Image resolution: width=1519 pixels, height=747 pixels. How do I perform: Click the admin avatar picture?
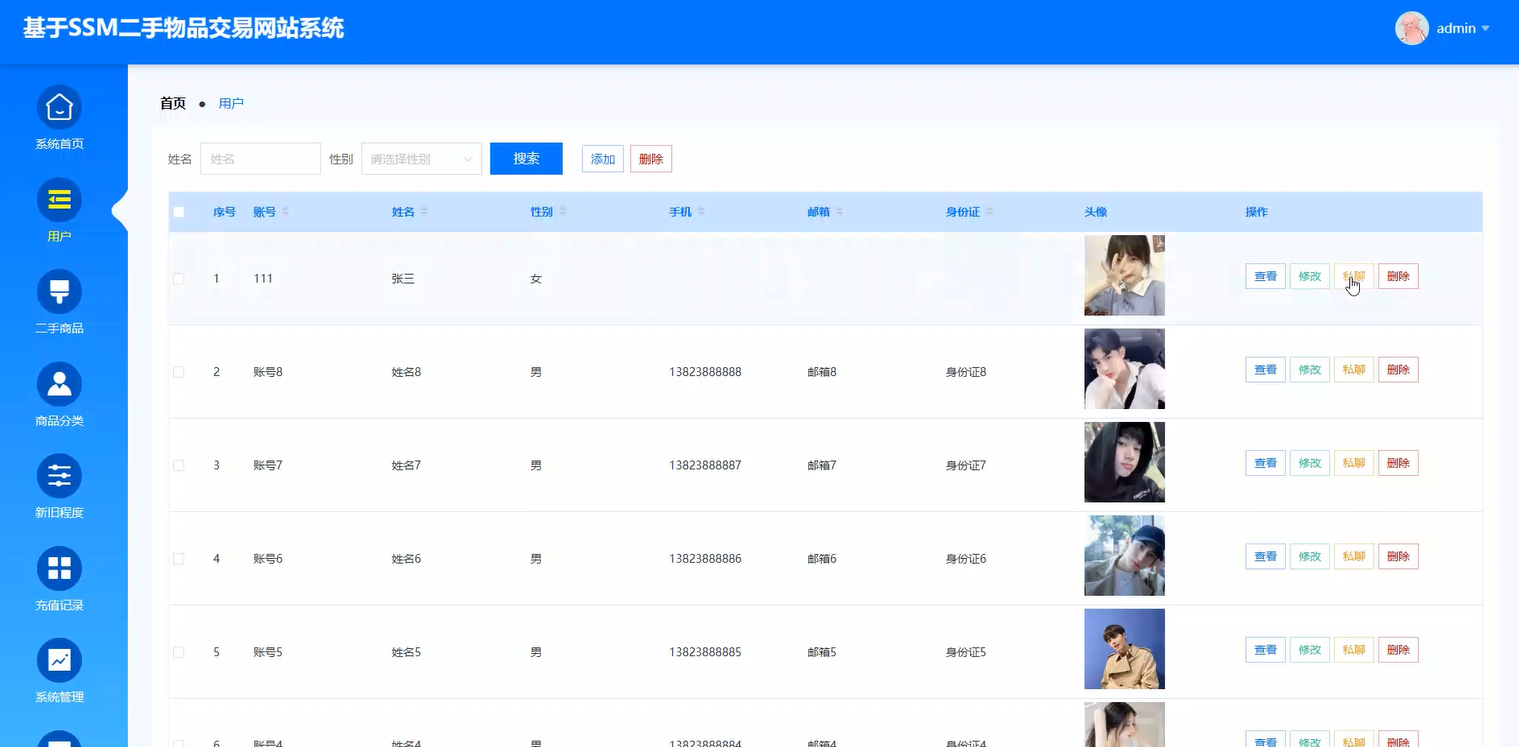[x=1412, y=28]
